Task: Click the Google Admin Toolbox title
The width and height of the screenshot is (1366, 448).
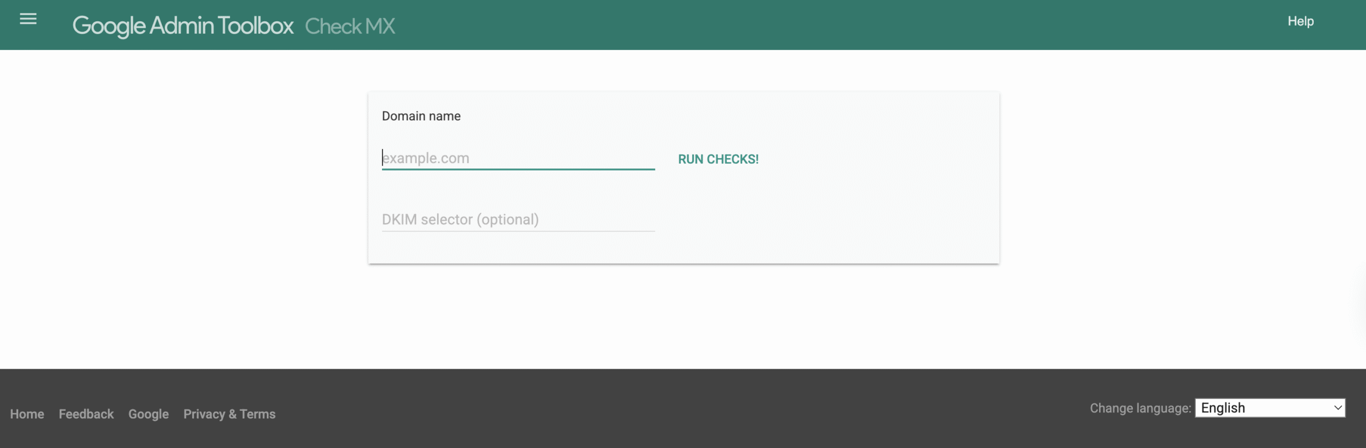Action: 183,26
